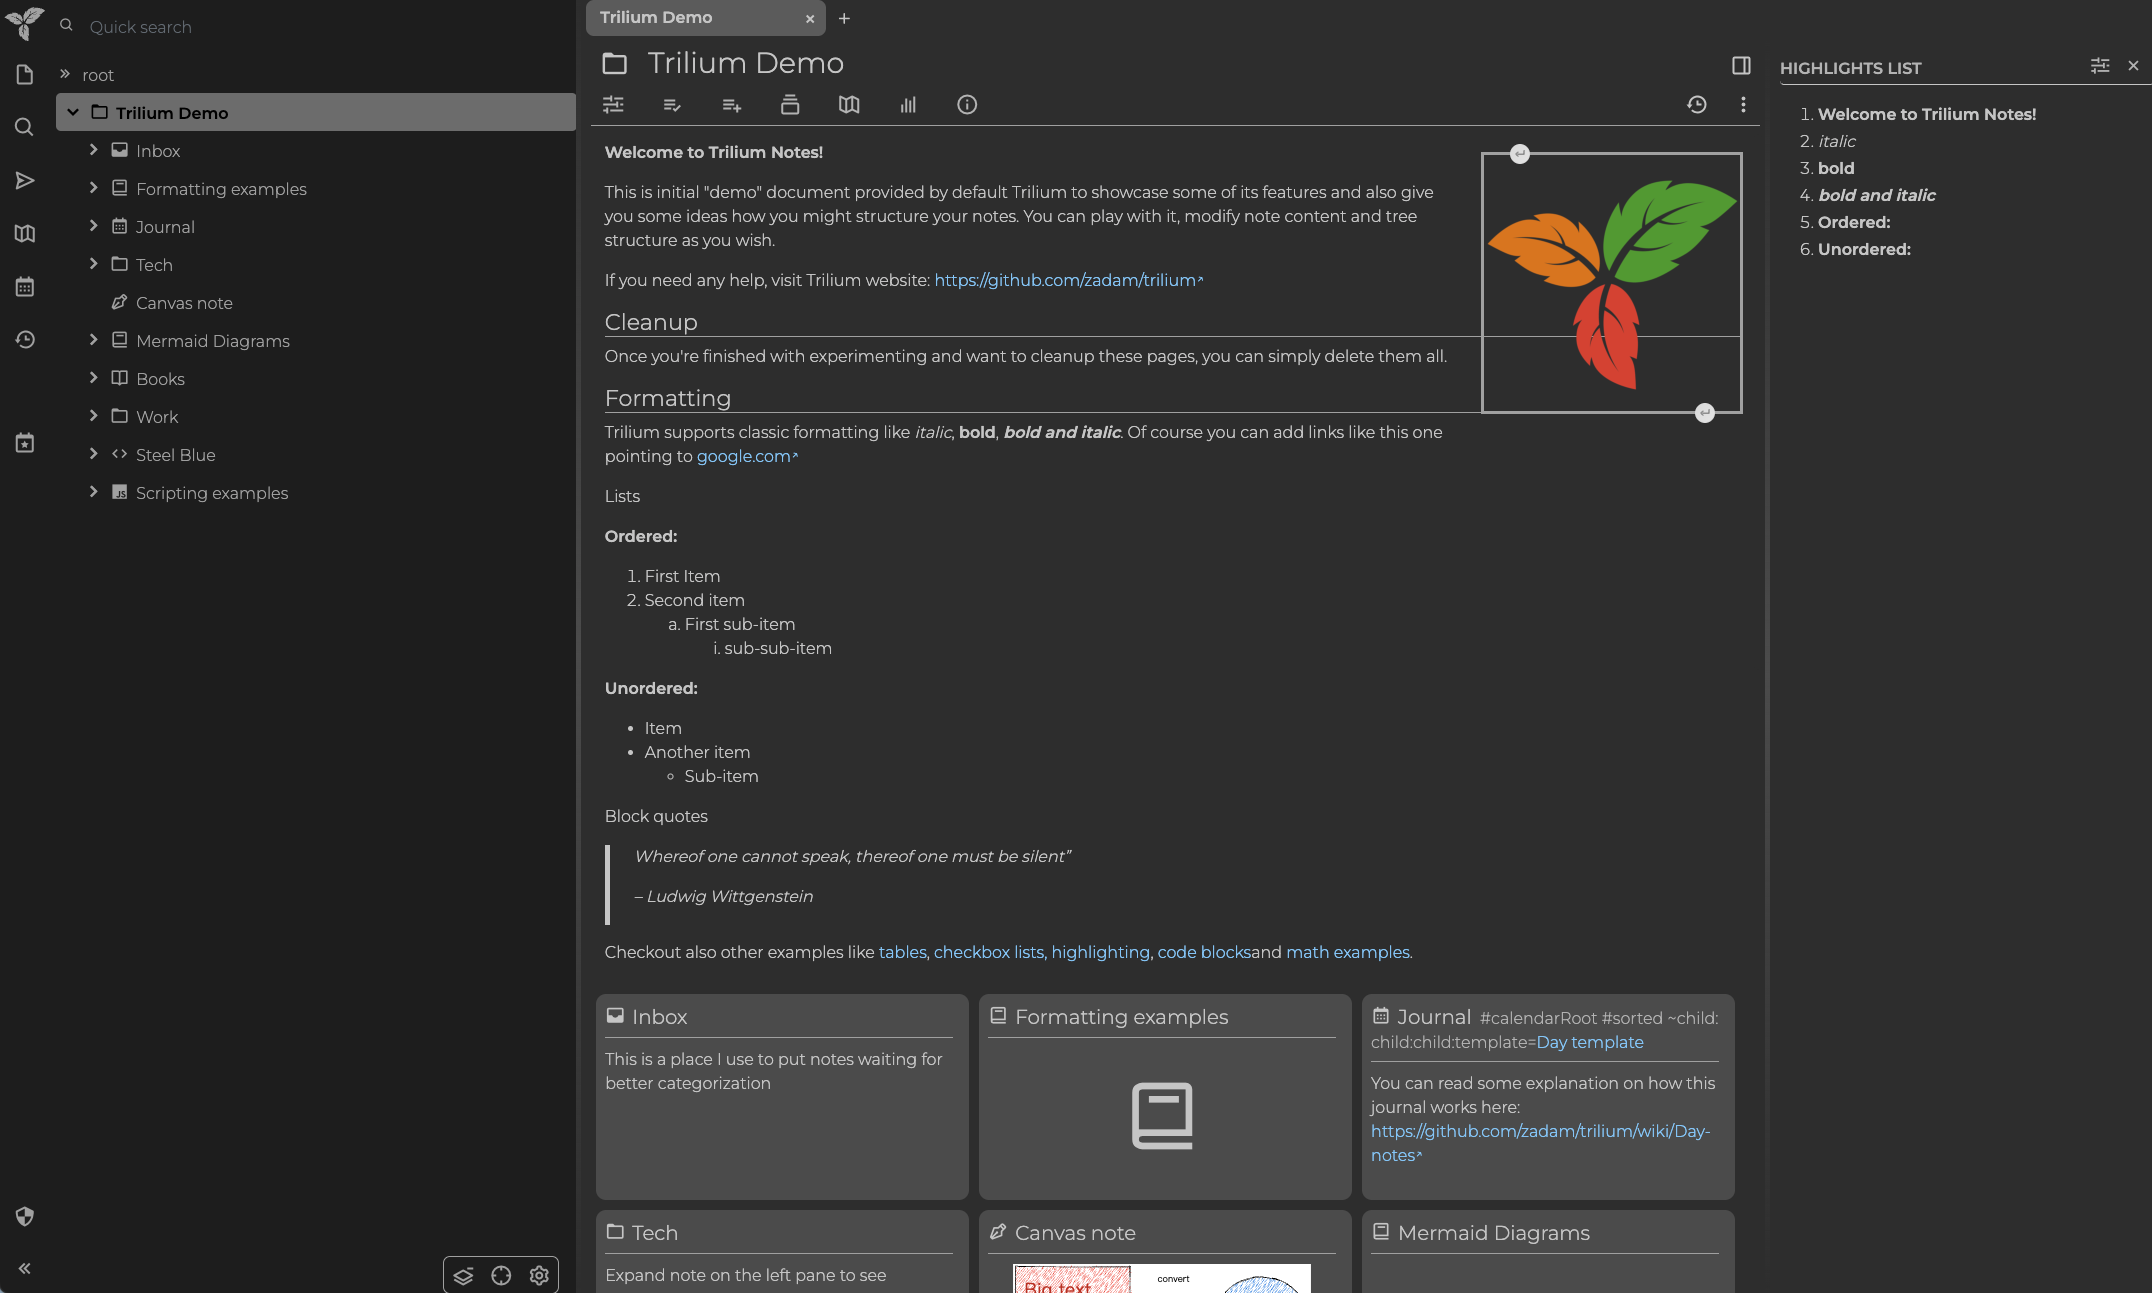
Task: Open recent changes in launcher bar
Action: [25, 340]
